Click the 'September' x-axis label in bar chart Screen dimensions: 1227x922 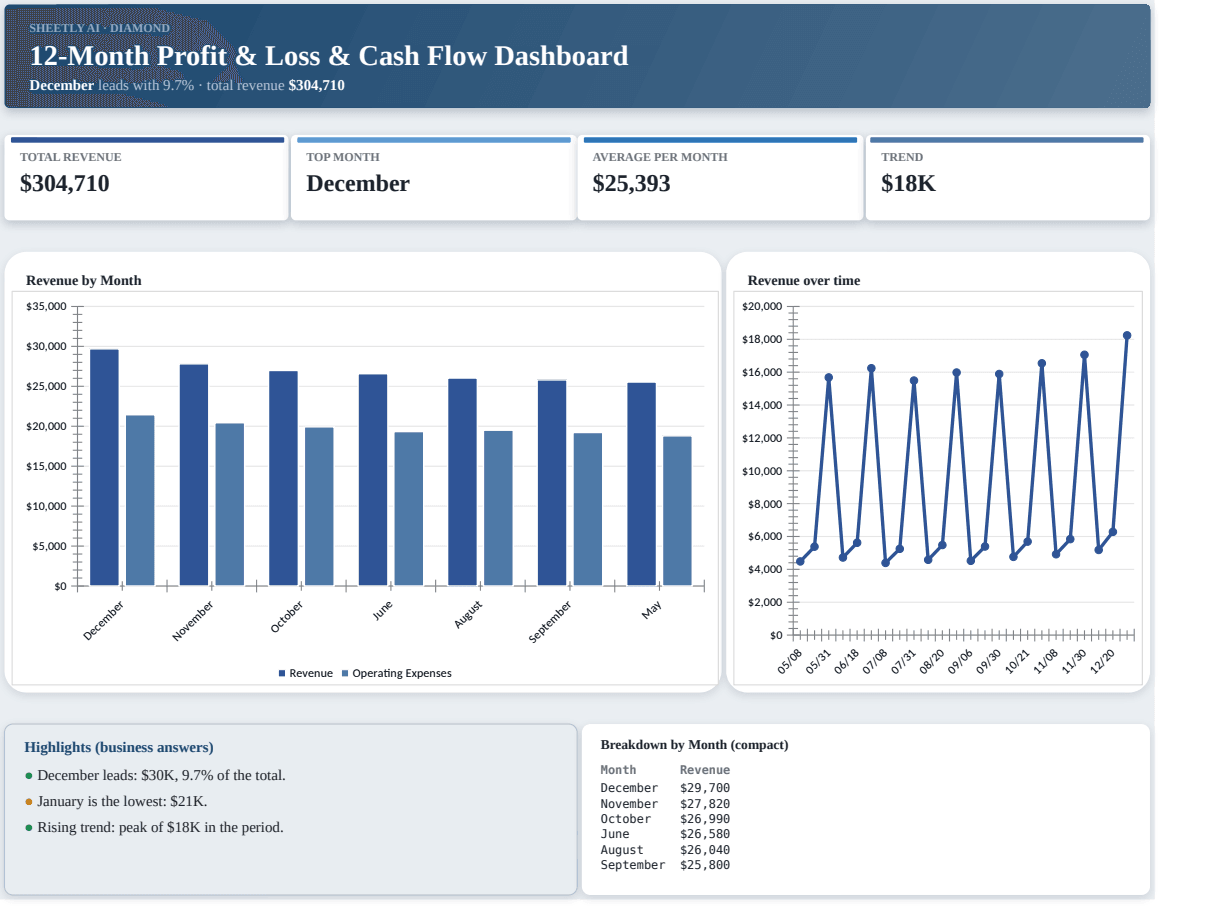[551, 621]
